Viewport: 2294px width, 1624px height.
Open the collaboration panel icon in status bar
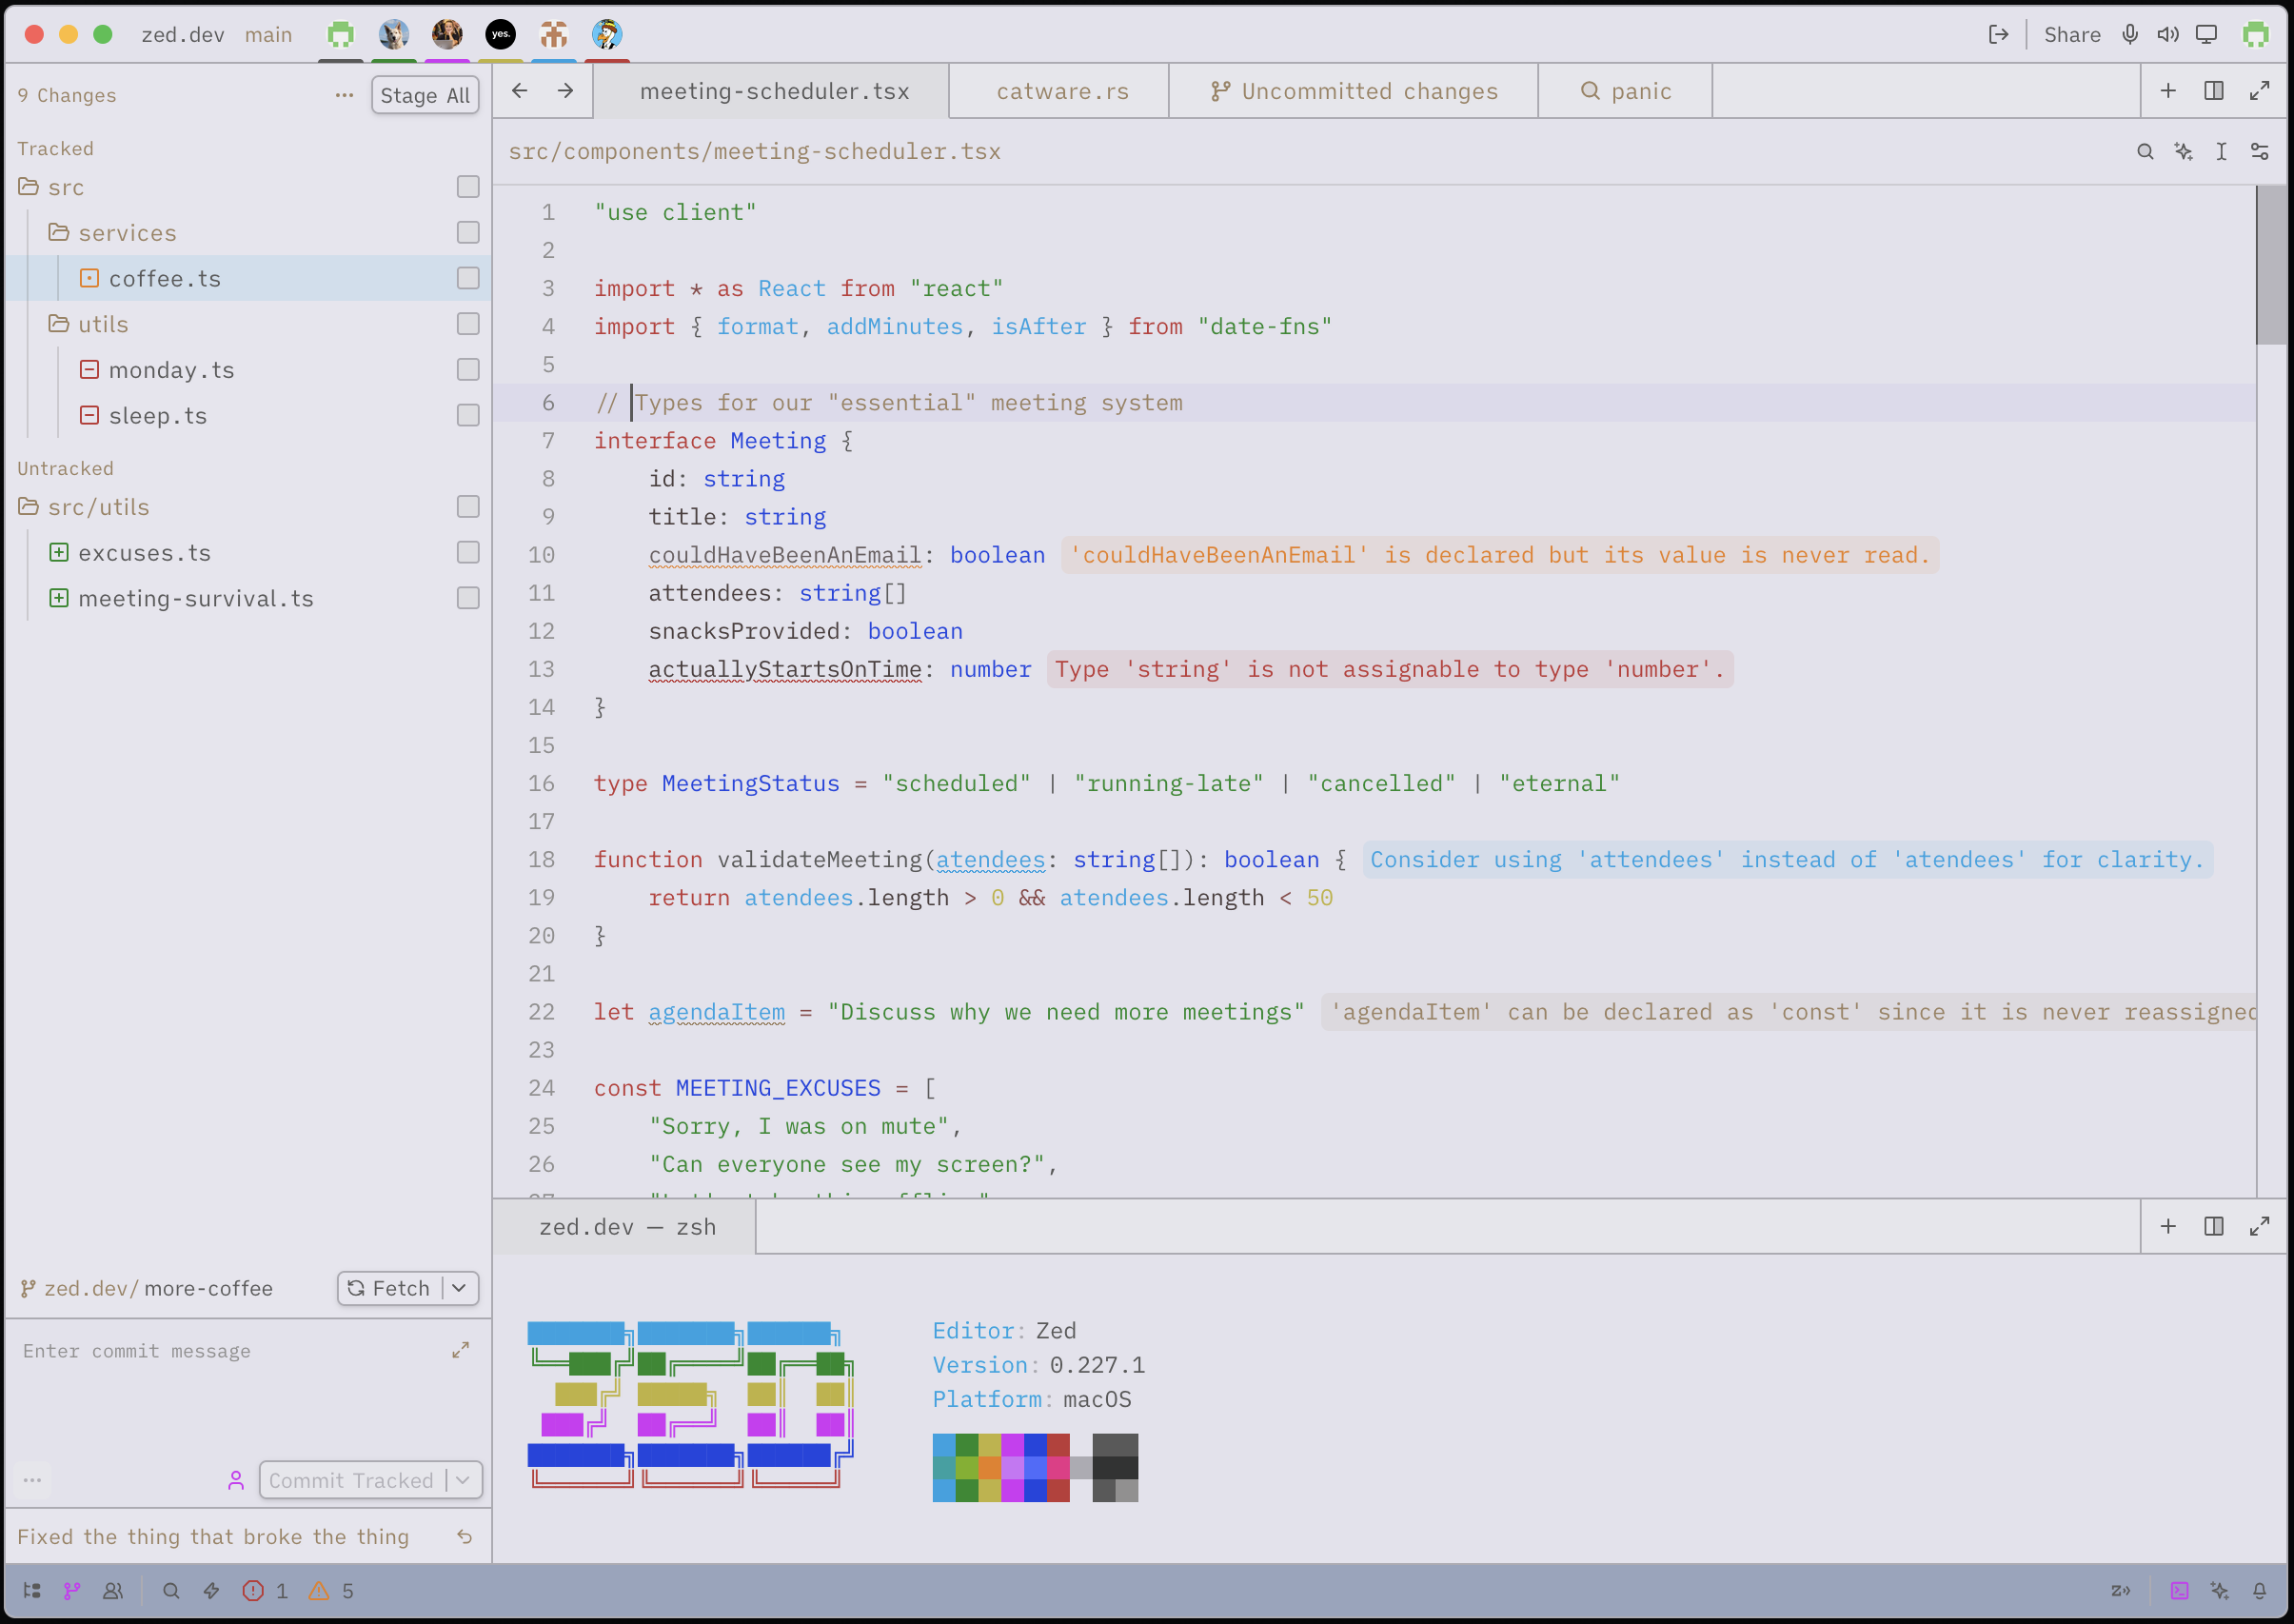113,1591
